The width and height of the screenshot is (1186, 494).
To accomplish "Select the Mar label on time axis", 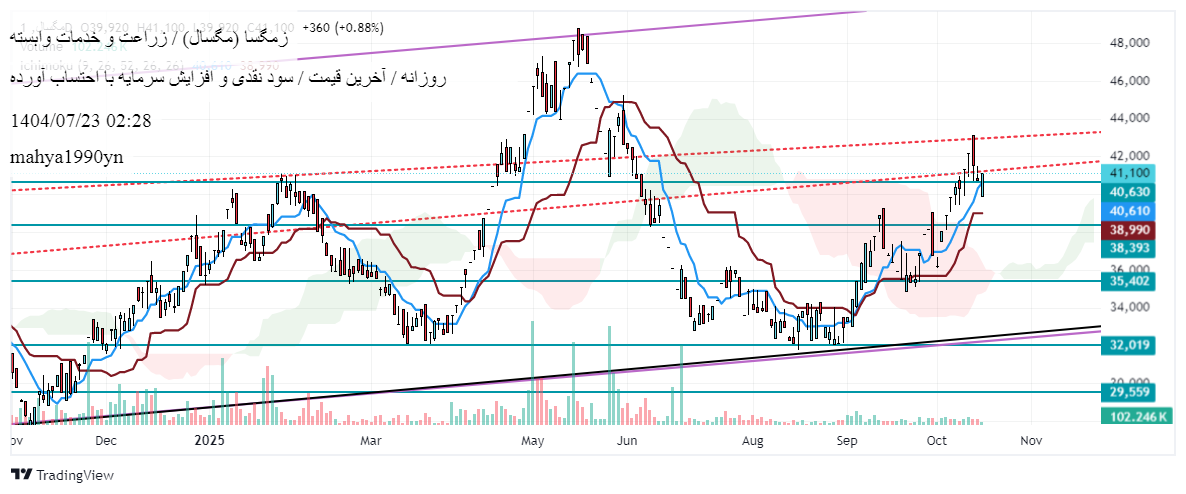I will tap(371, 439).
